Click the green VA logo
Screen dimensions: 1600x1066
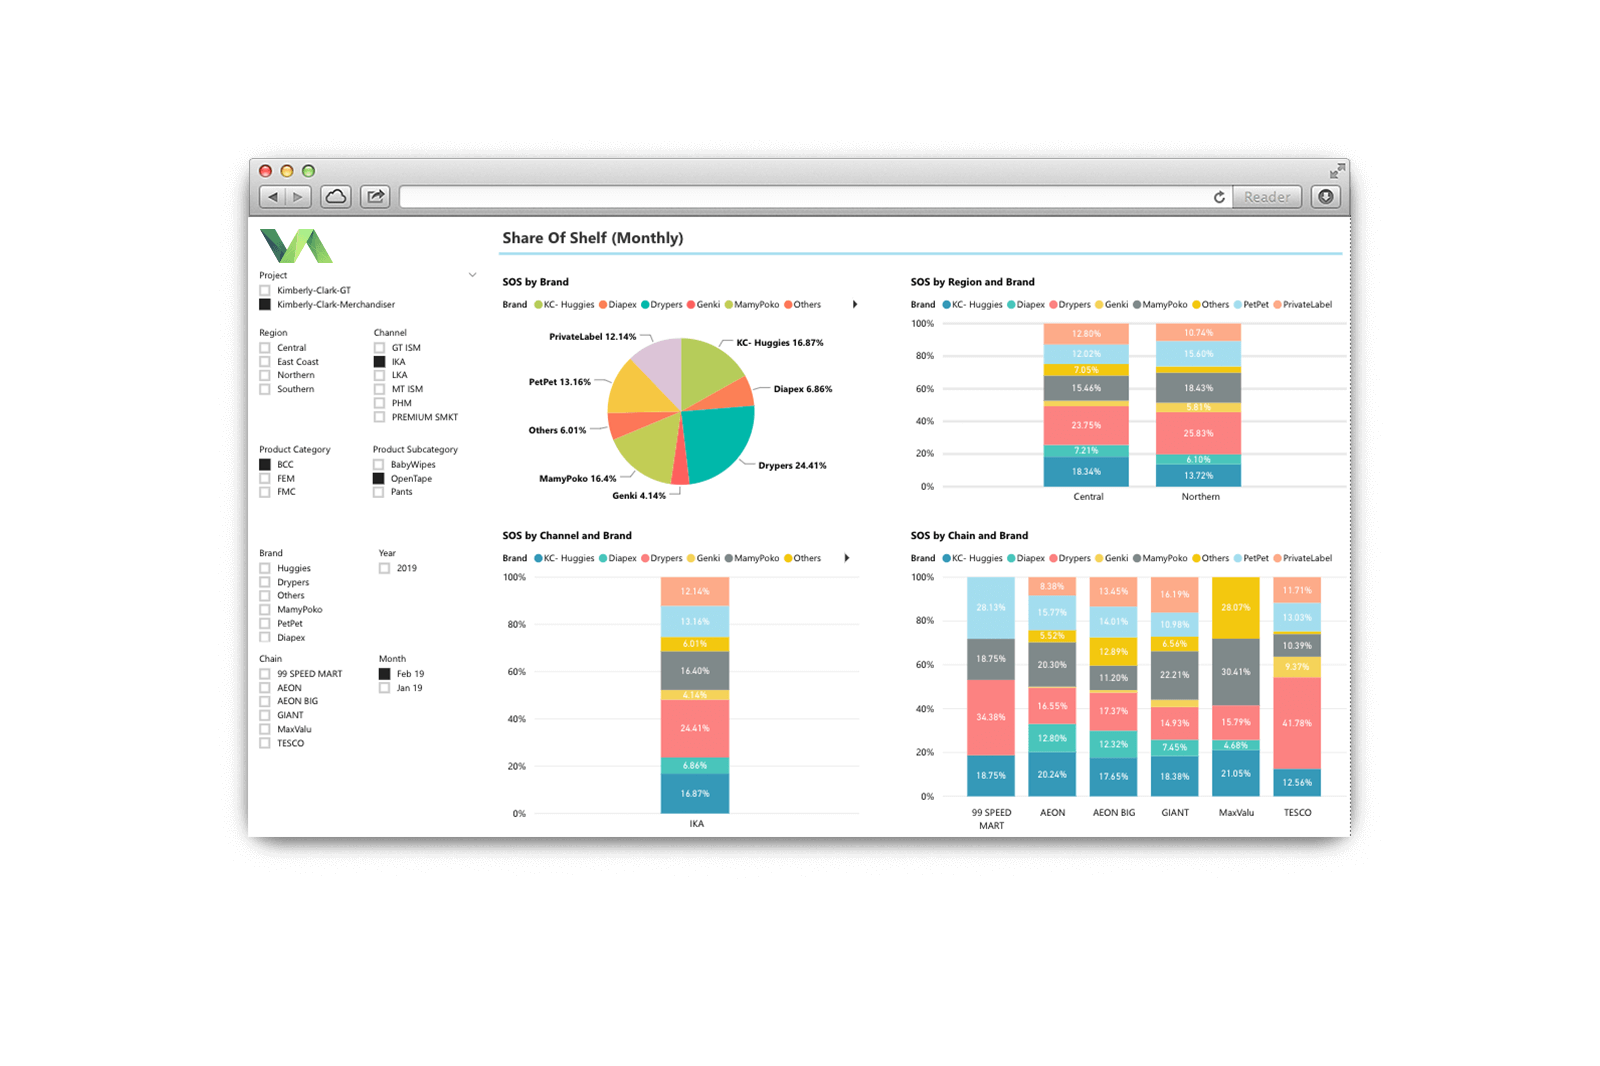[296, 246]
